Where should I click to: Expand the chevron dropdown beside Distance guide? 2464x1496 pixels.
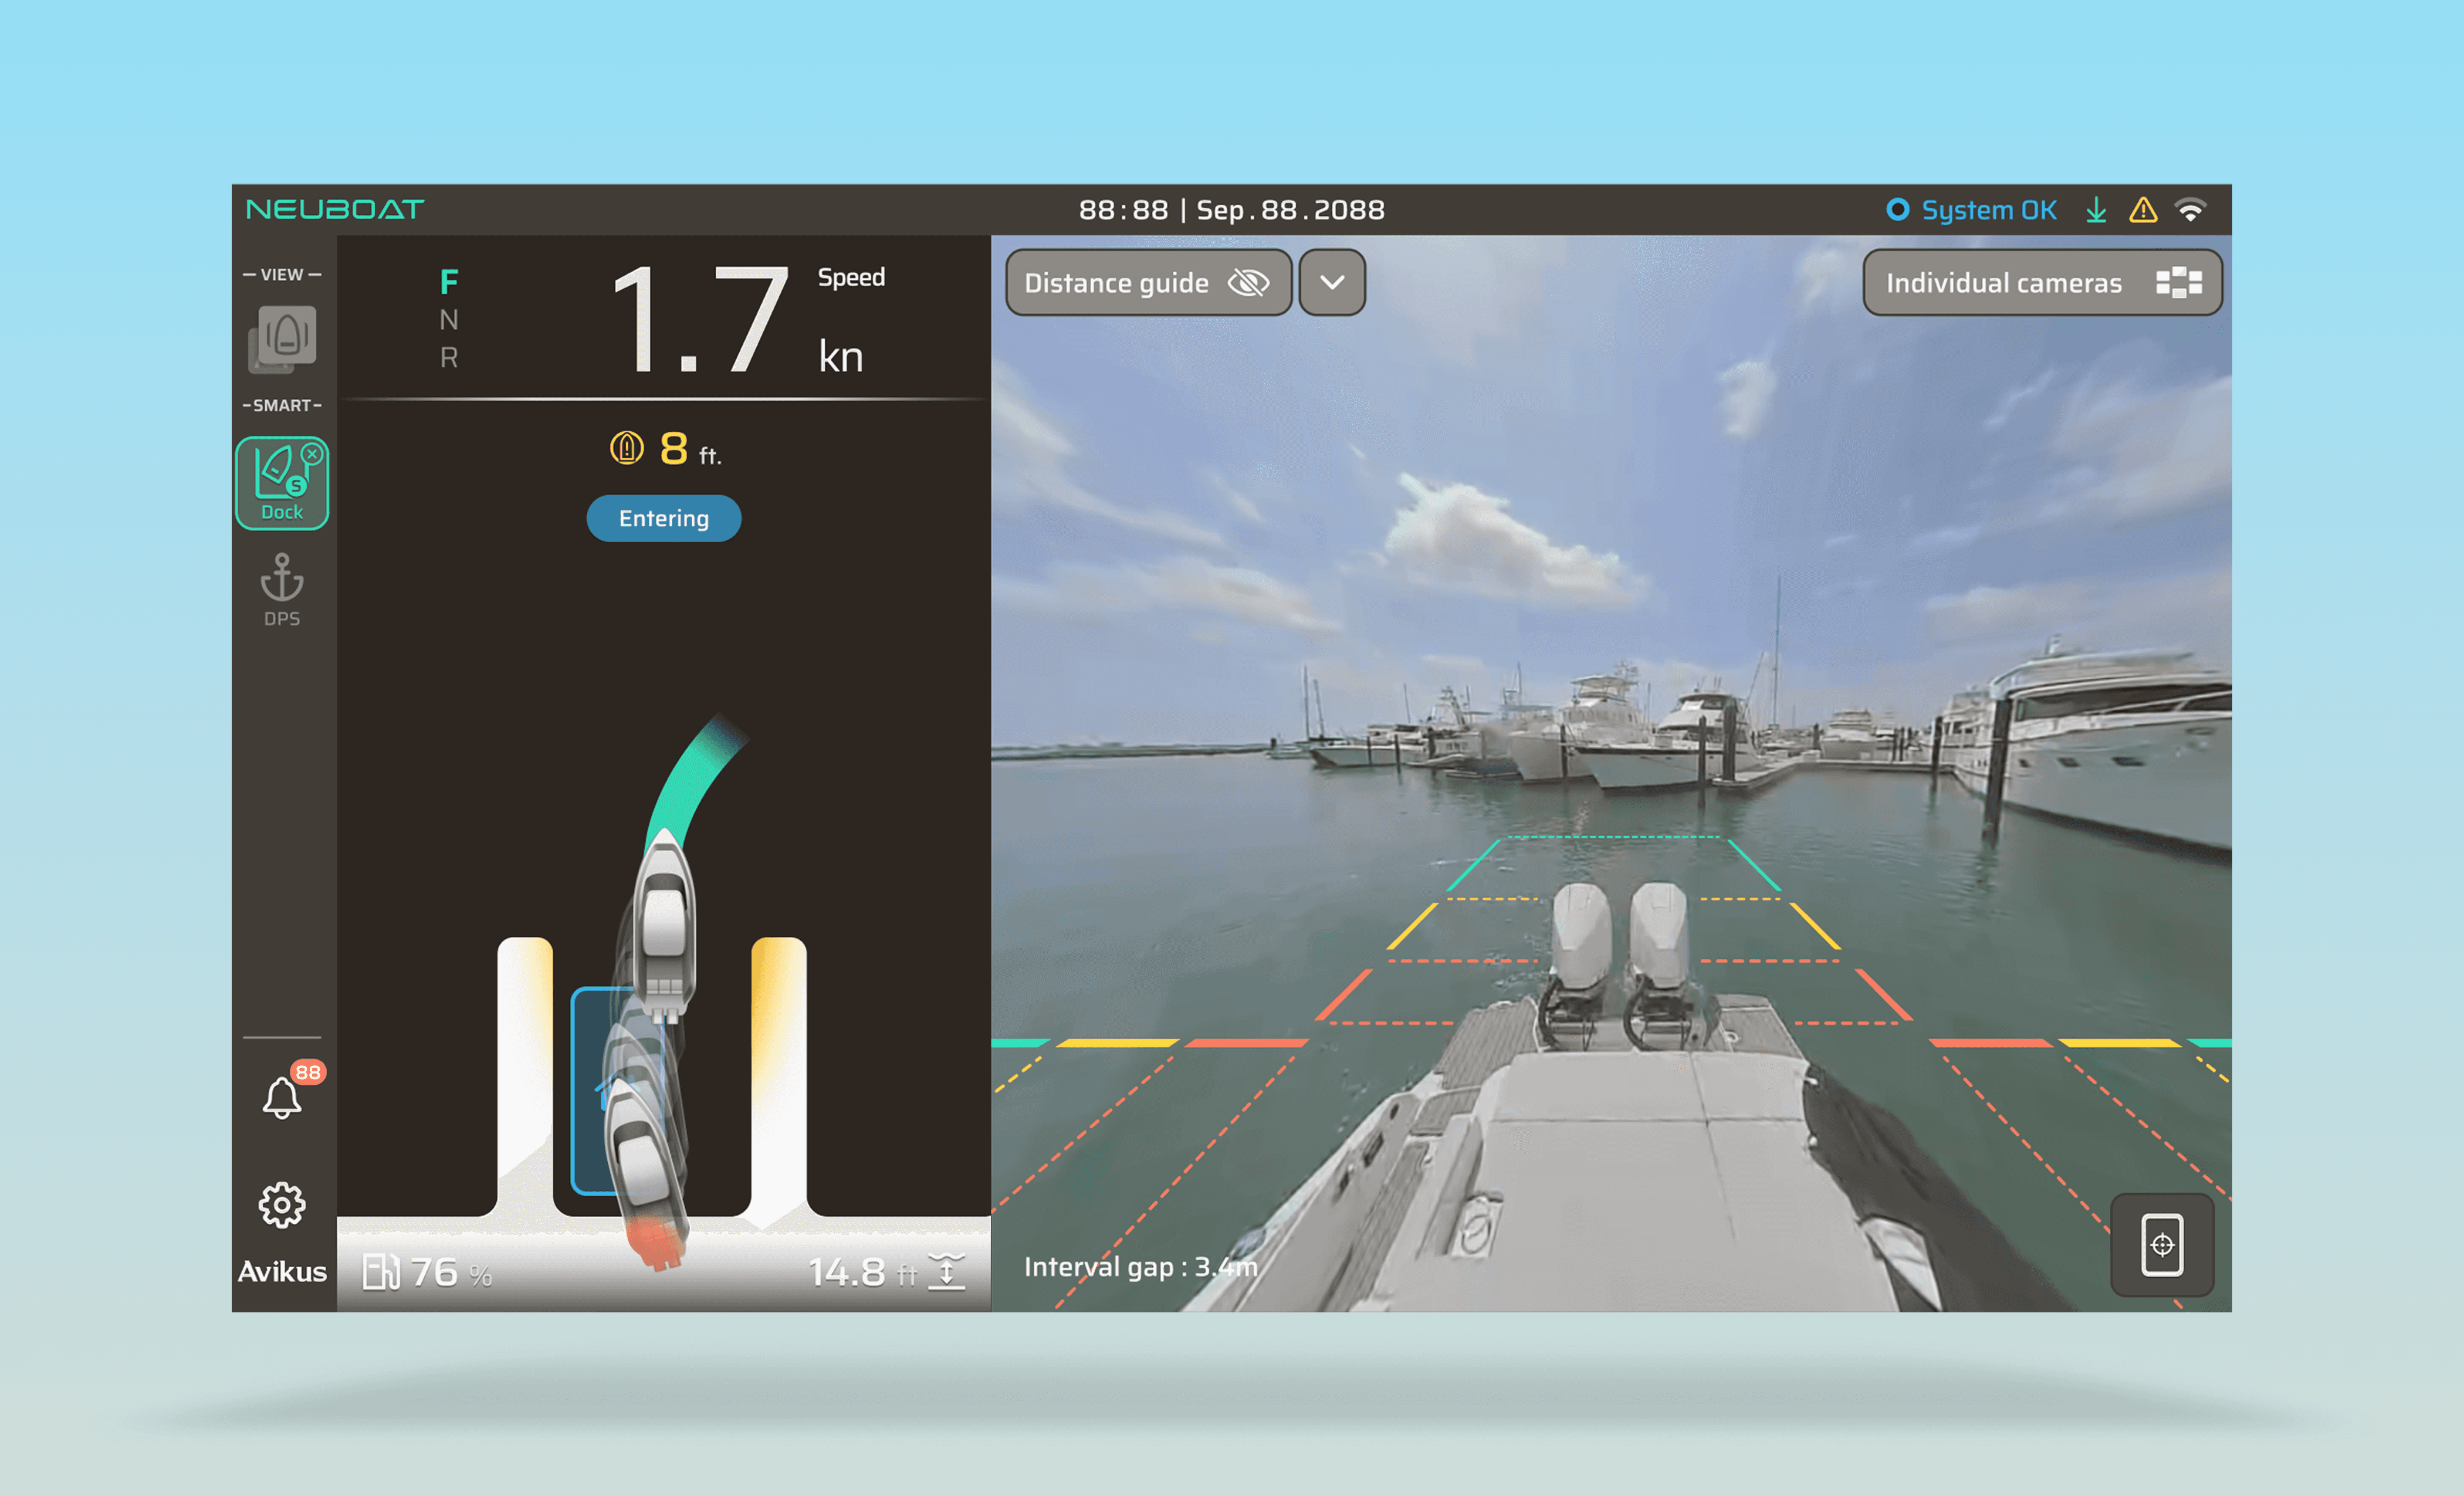pos(1332,283)
